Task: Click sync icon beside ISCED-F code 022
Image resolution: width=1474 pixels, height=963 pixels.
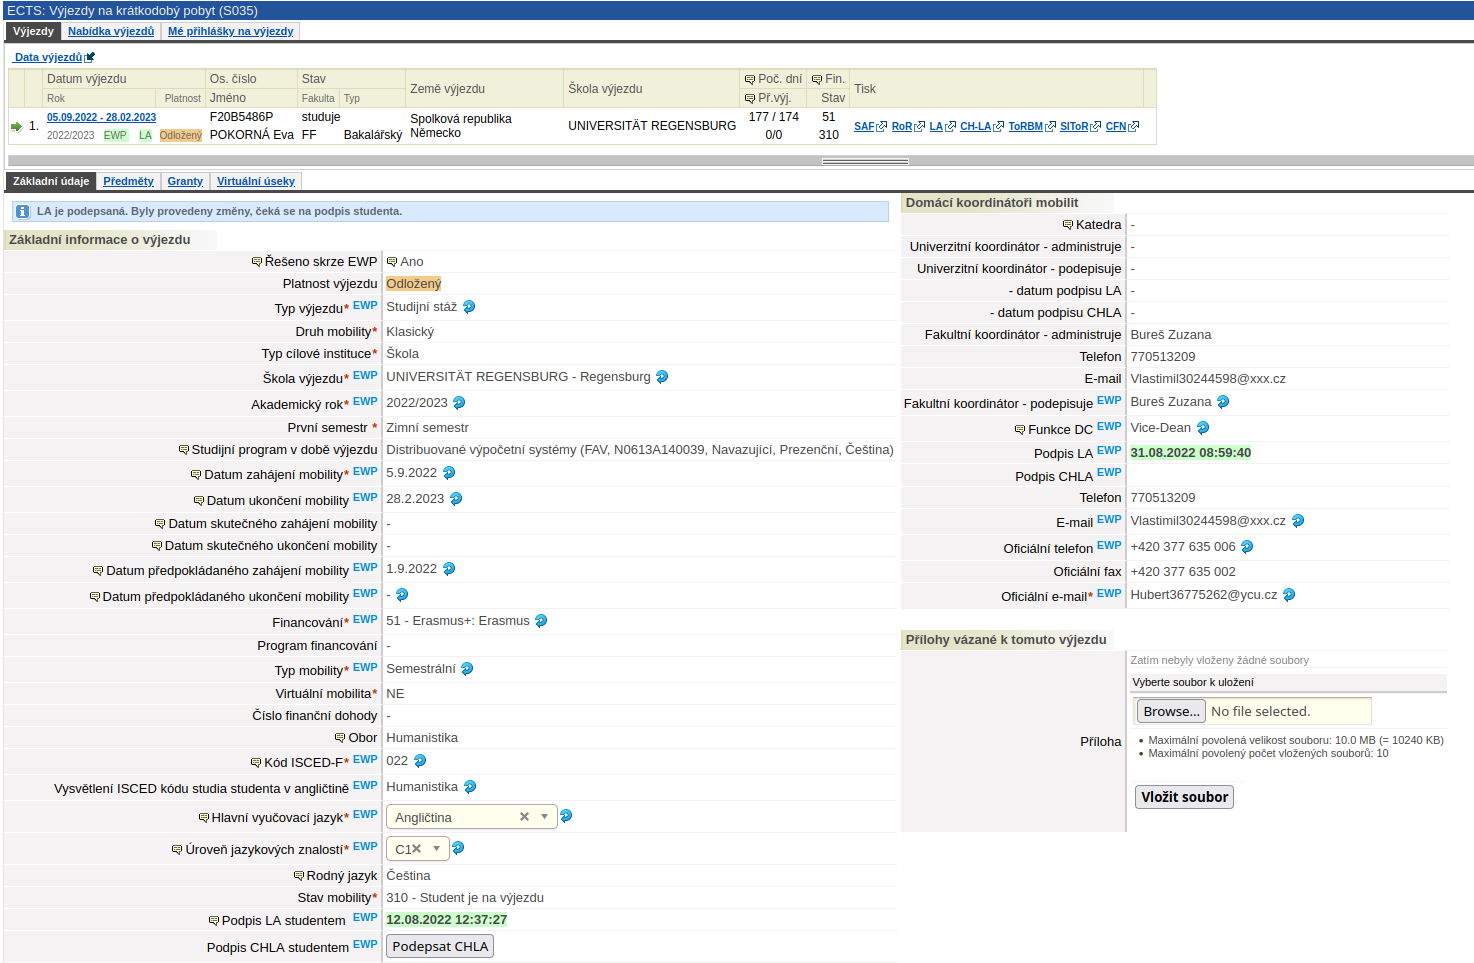Action: click(x=420, y=761)
